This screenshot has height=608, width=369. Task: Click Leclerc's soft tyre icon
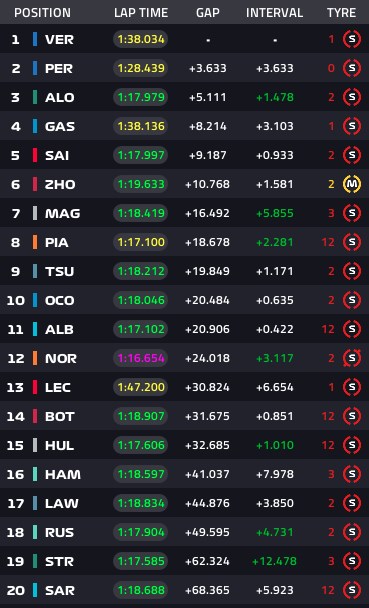click(x=352, y=387)
